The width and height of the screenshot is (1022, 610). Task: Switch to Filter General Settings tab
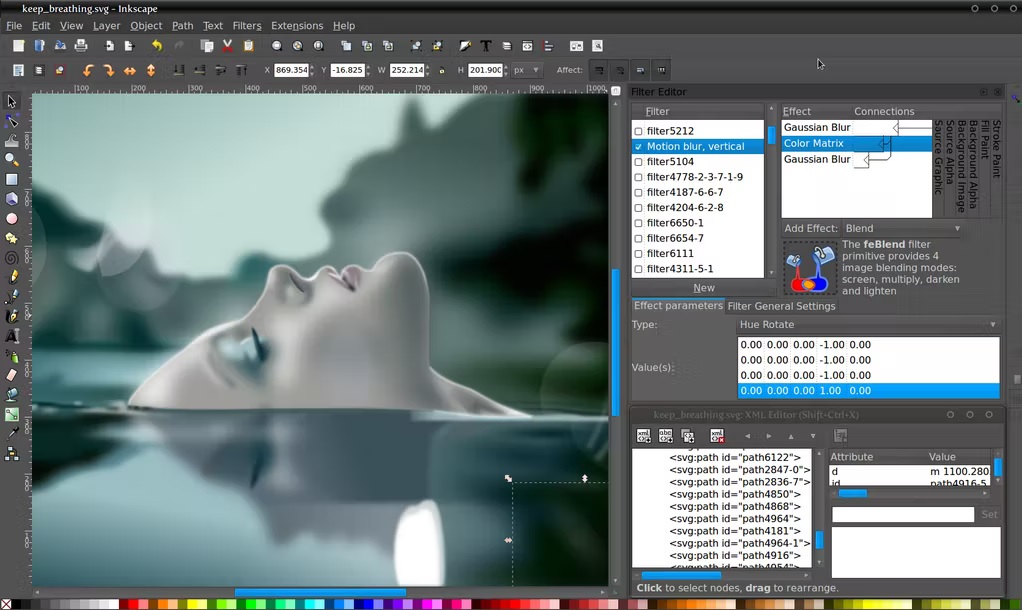click(x=781, y=306)
